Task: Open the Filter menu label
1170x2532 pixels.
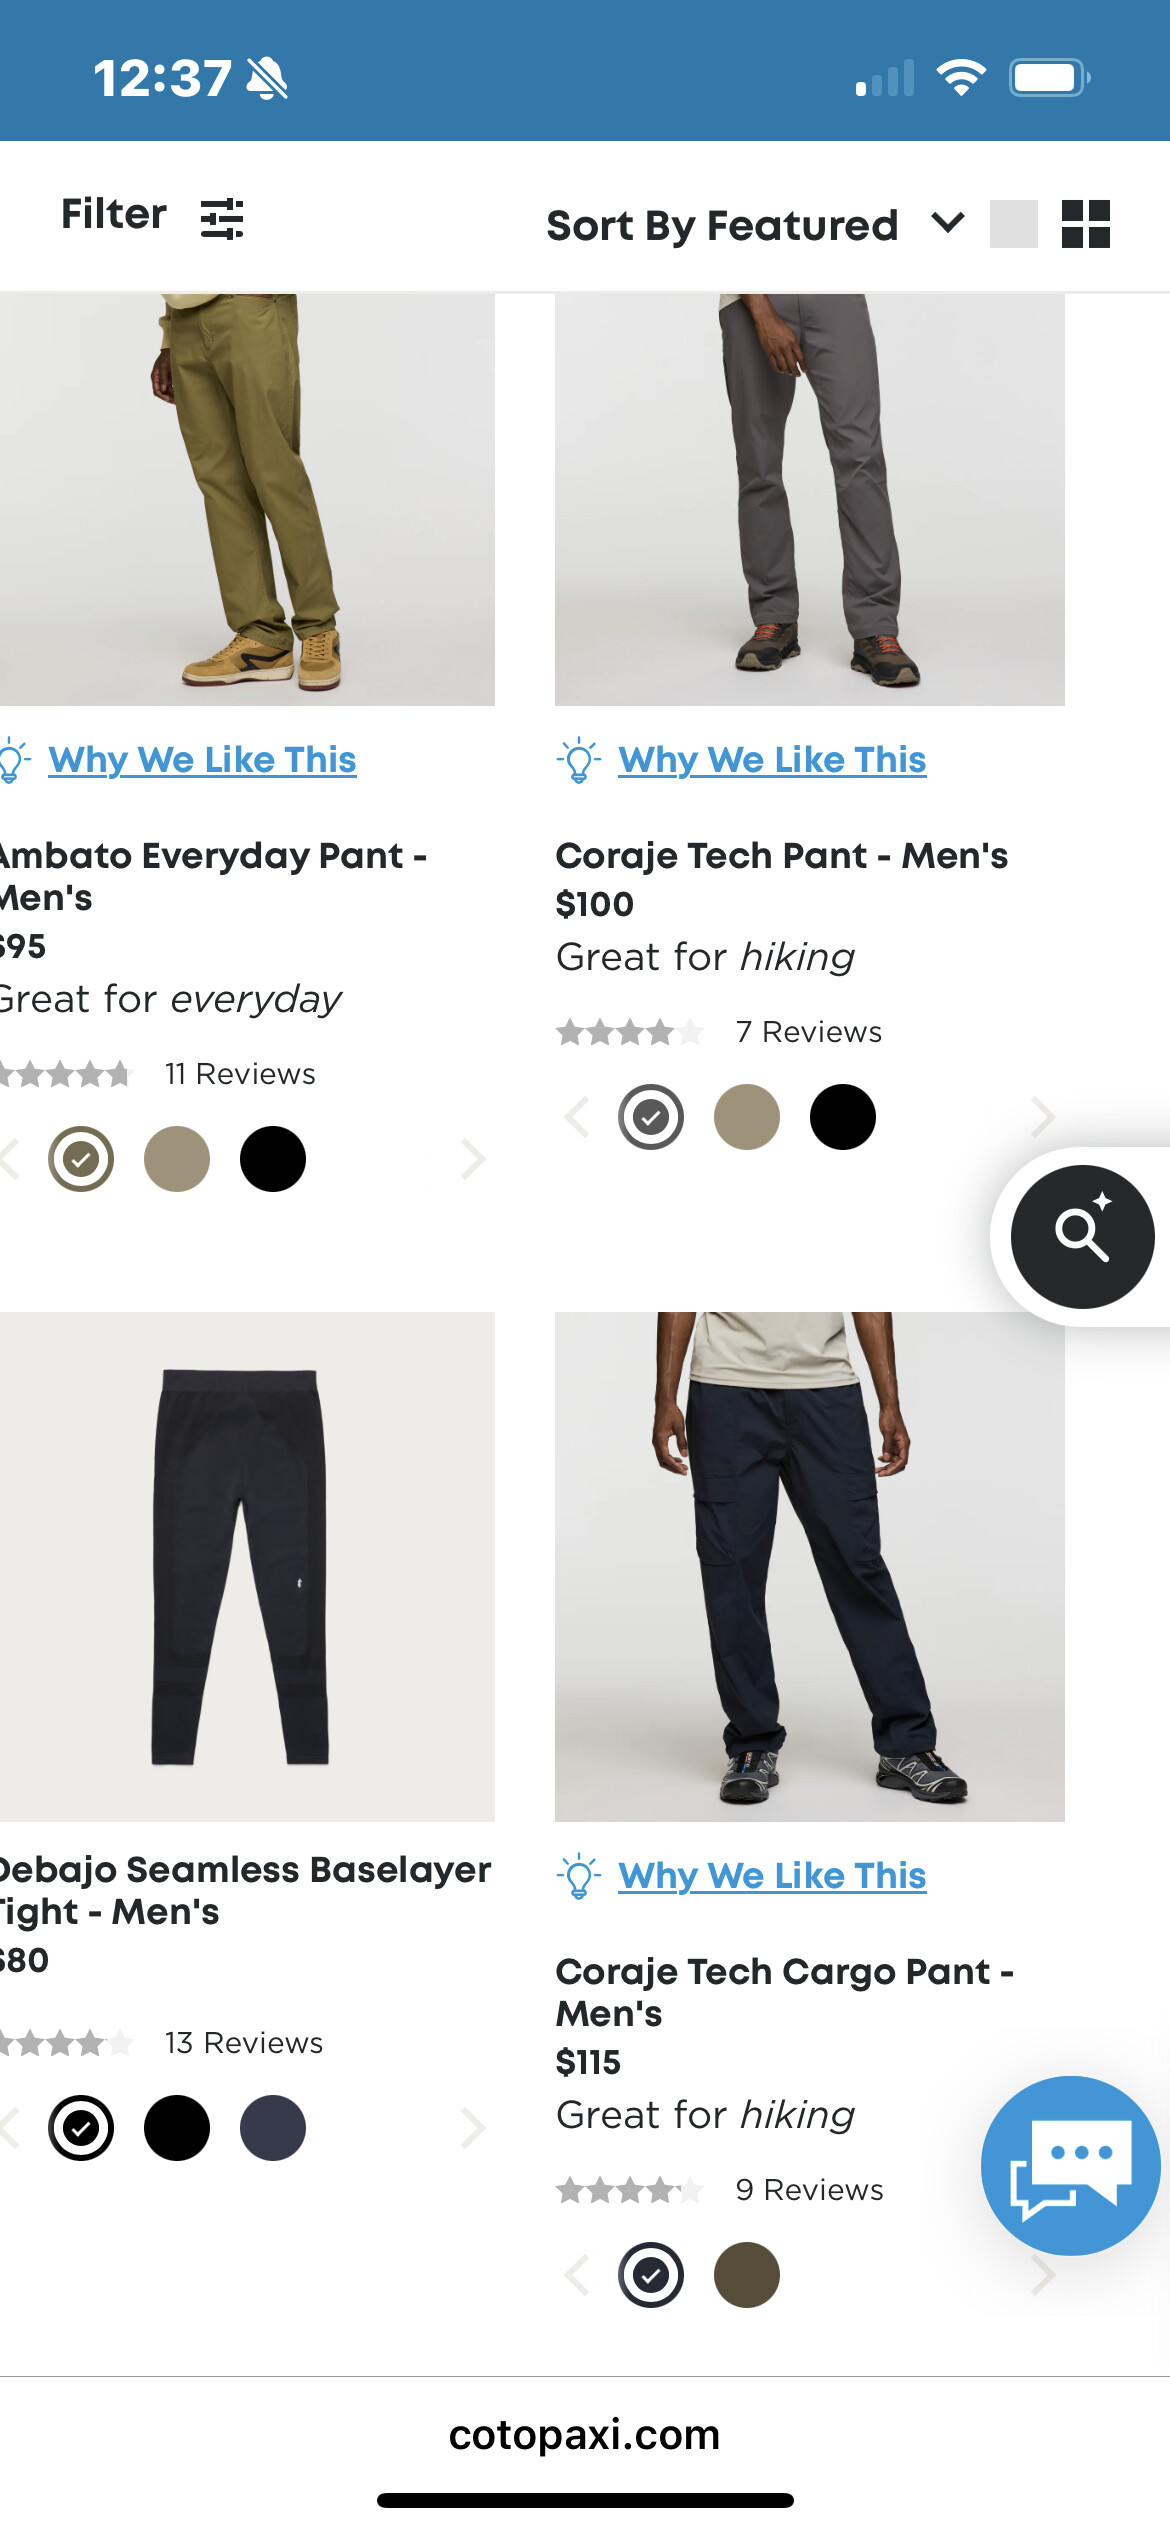Action: pyautogui.click(x=114, y=214)
